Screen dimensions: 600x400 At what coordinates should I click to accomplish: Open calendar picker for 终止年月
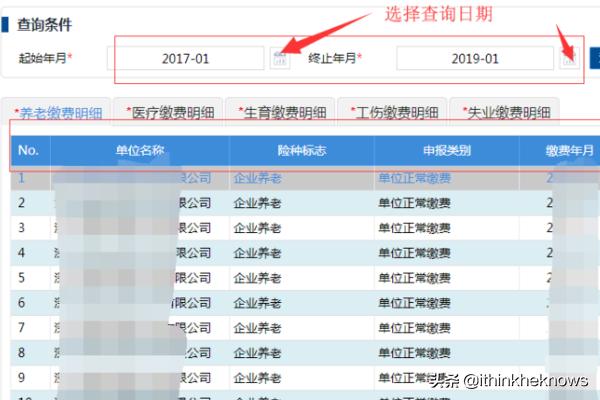pyautogui.click(x=569, y=58)
